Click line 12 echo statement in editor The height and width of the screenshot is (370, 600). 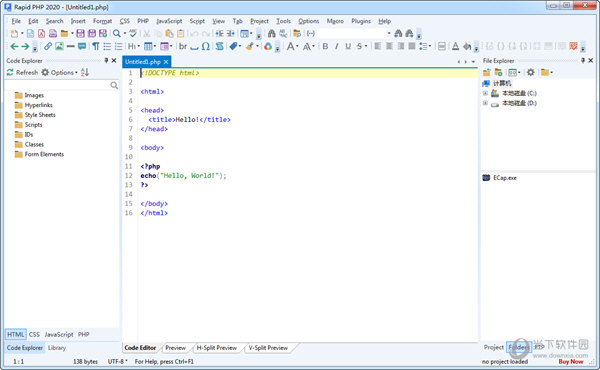183,176
